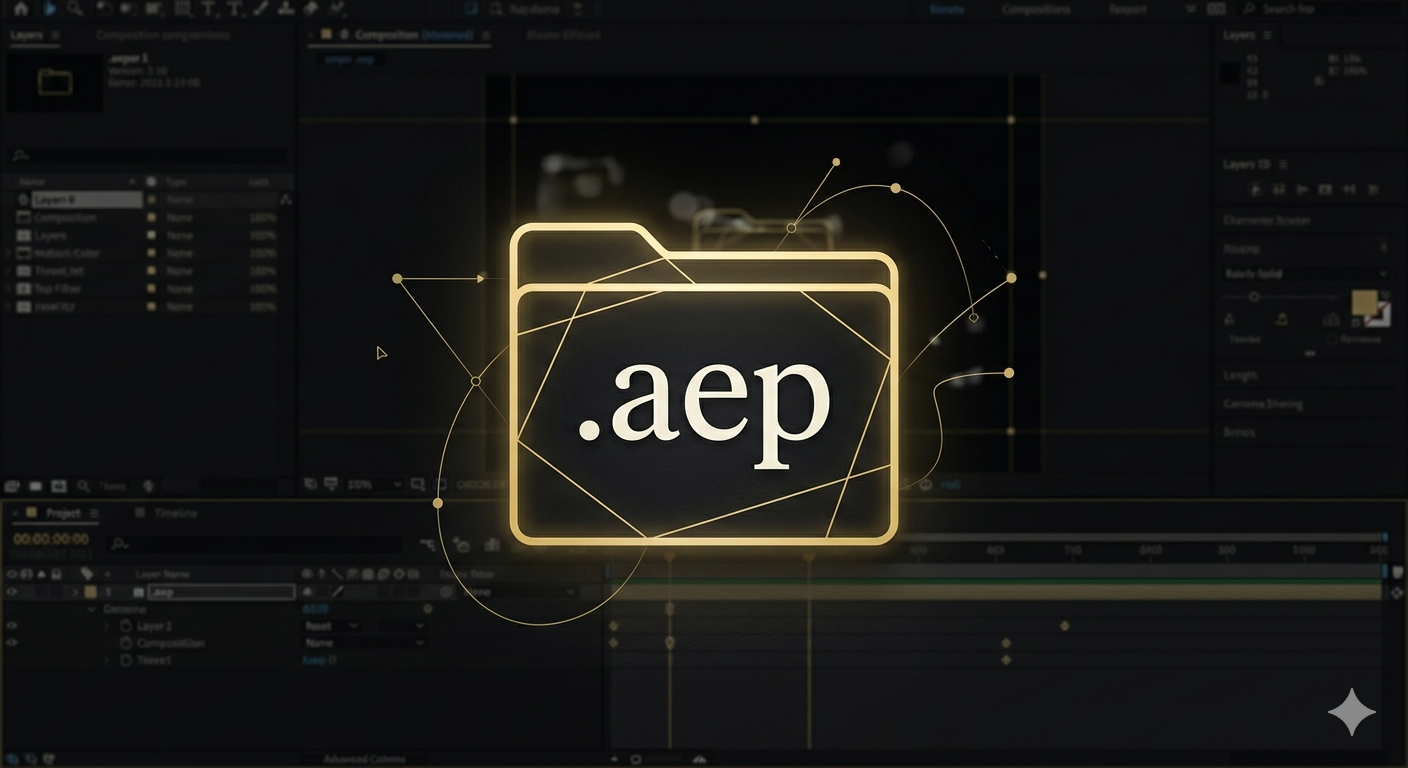The width and height of the screenshot is (1408, 768).
Task: Open the 20% zoom dropdown below the viewer
Action: 374,484
